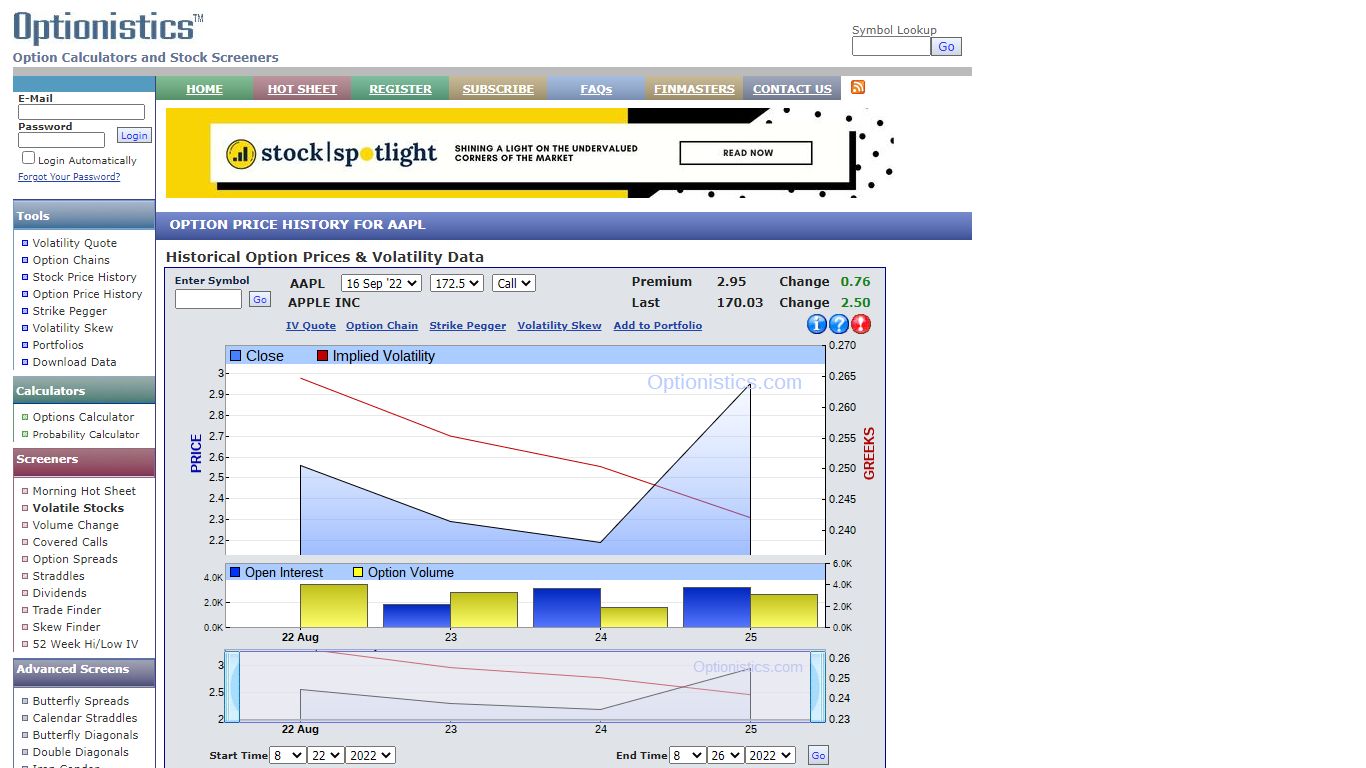Viewport: 1366px width, 768px height.
Task: Open Volatility Quote in Tools sidebar
Action: pos(75,243)
